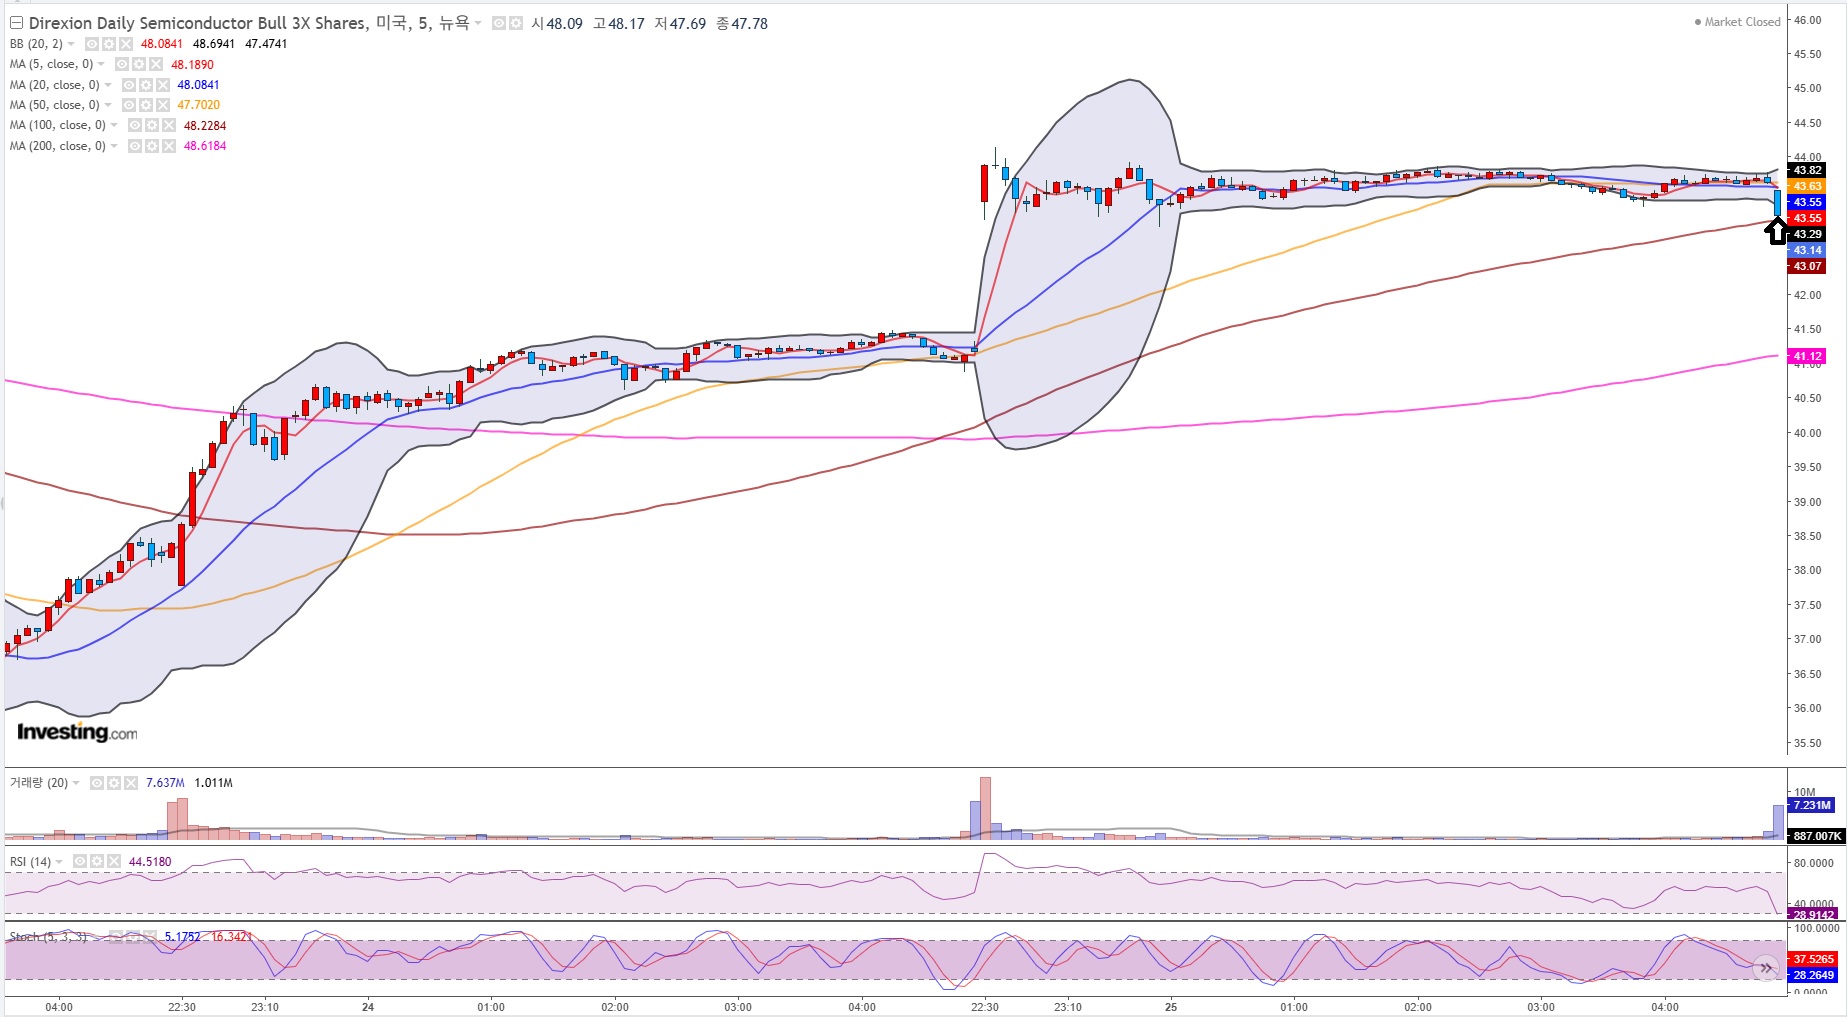The width and height of the screenshot is (1847, 1017).
Task: Click the 종 47.78 closing price value
Action: (742, 23)
